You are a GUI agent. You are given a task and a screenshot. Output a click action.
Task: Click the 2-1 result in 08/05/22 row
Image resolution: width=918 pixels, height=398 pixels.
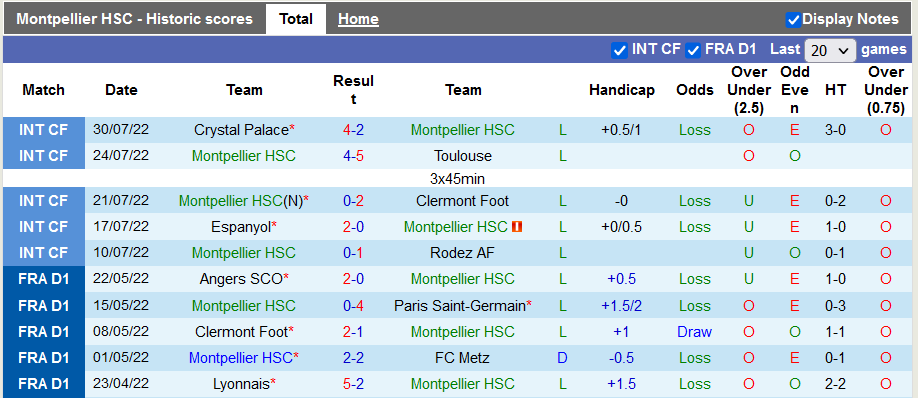[x=353, y=332]
